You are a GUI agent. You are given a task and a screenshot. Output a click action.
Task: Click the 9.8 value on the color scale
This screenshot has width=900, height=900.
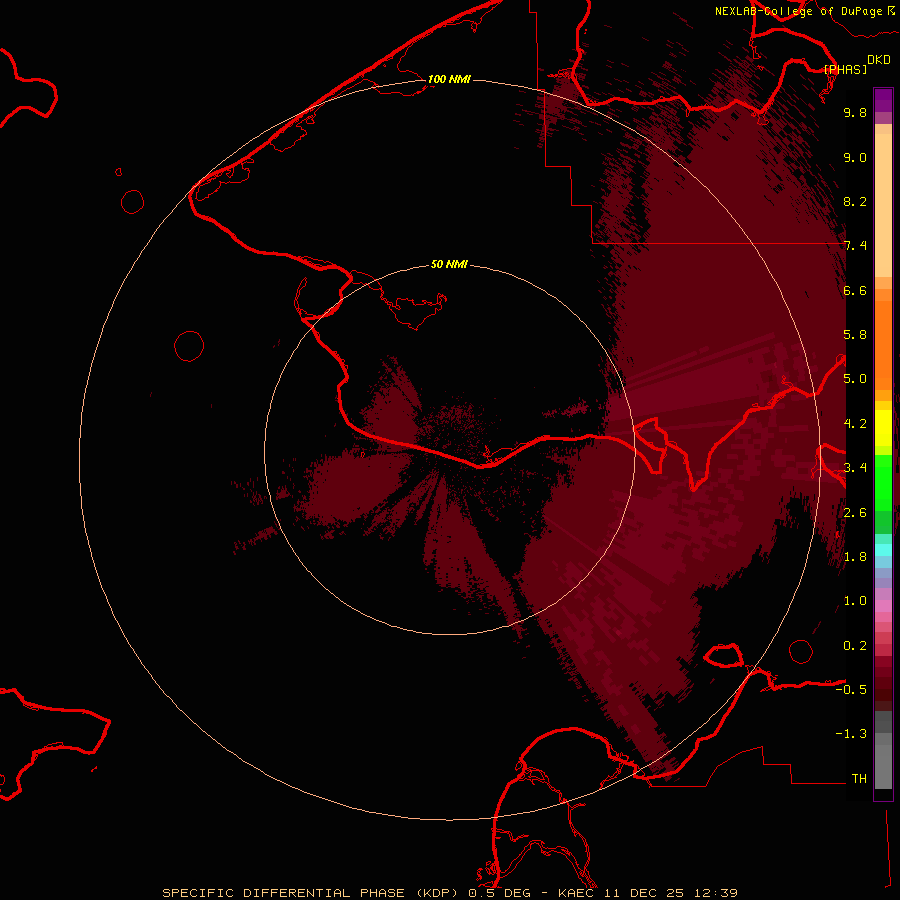coord(855,112)
